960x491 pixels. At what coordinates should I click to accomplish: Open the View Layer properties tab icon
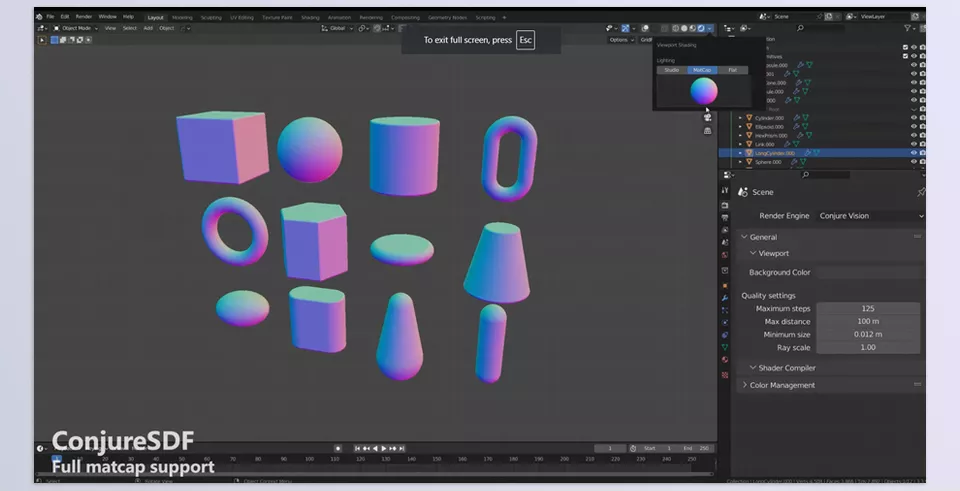click(725, 230)
